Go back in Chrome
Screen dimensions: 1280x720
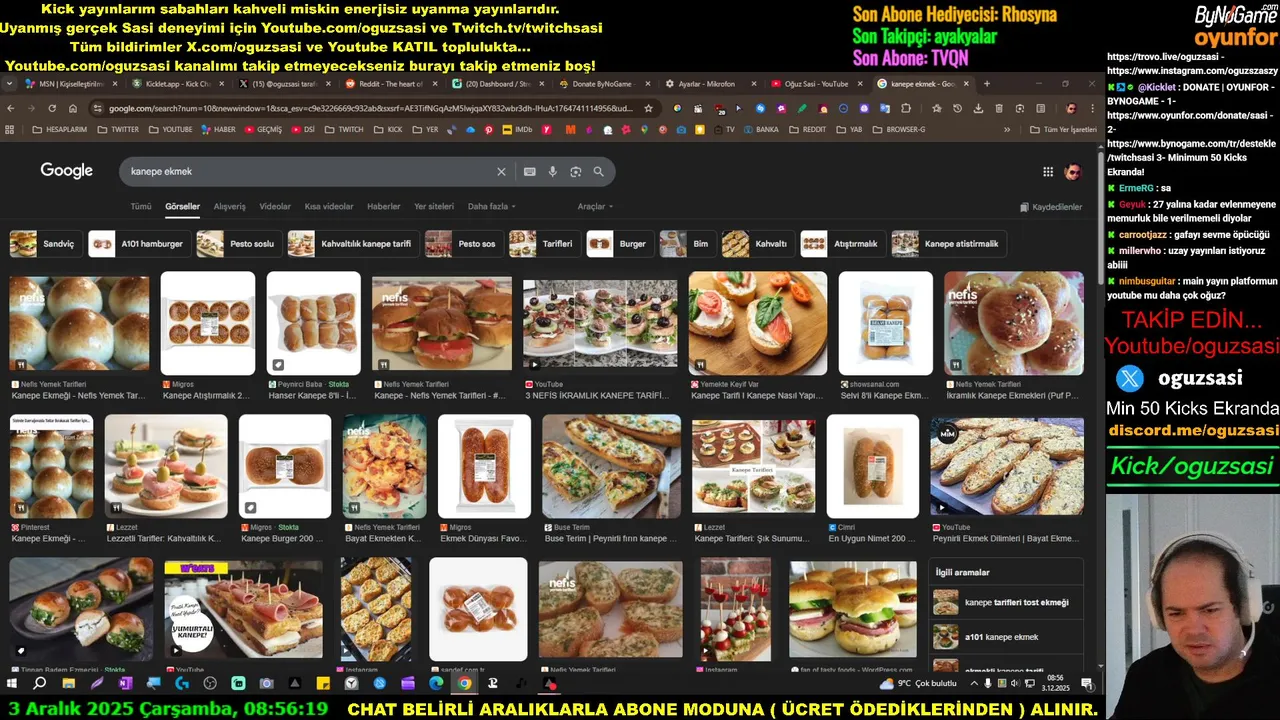click(11, 108)
